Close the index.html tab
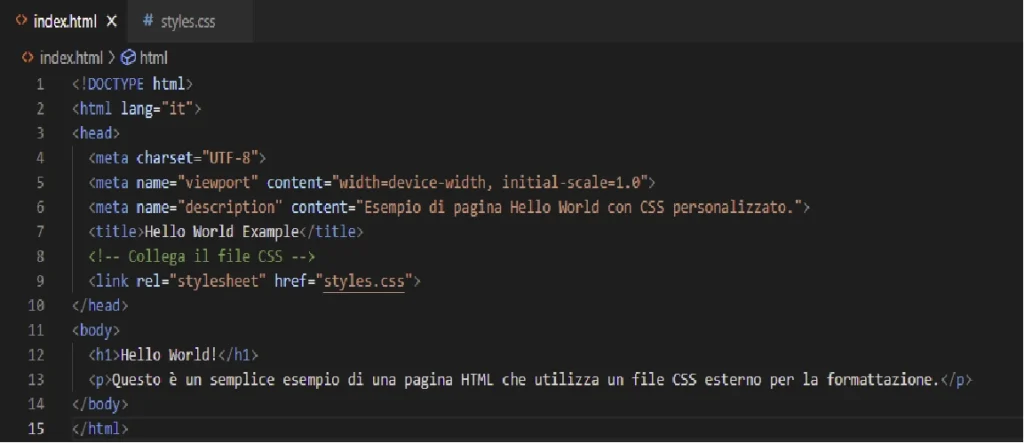This screenshot has height=443, width=1024. (x=111, y=22)
